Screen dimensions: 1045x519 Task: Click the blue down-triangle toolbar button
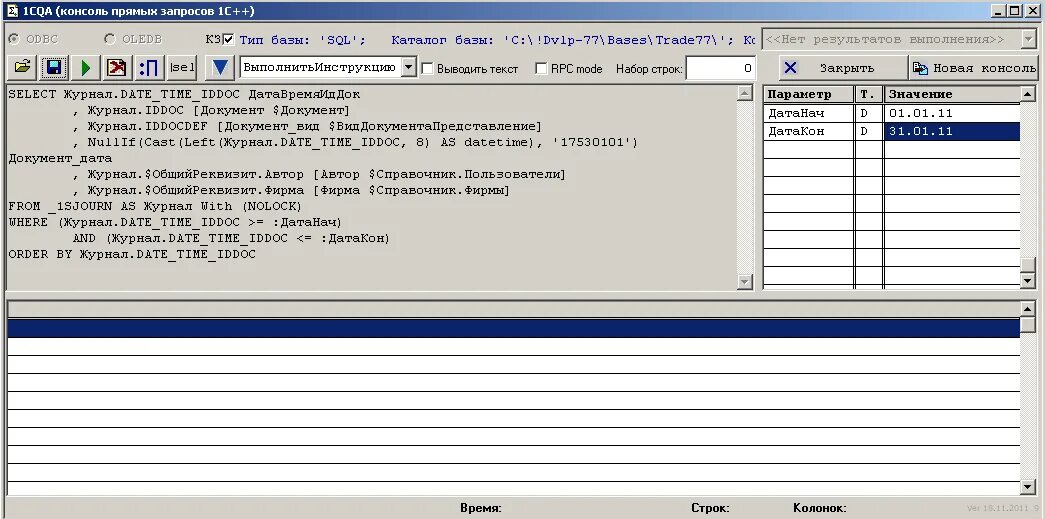[x=220, y=67]
